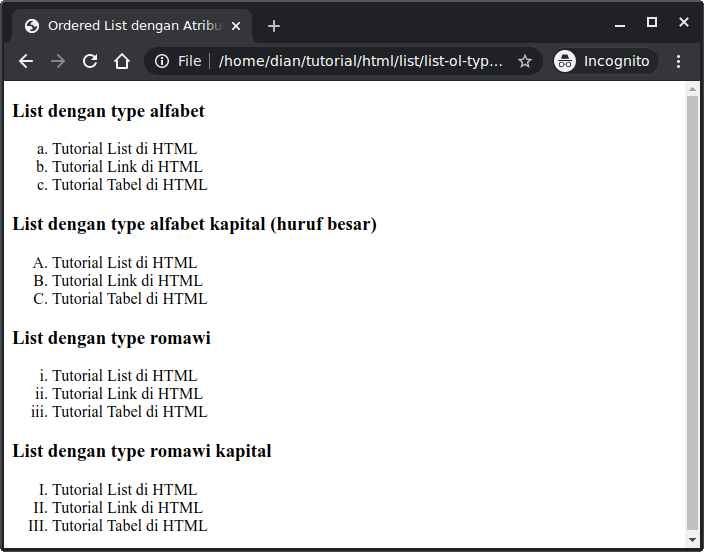Maximize the browser window
The height and width of the screenshot is (552, 704).
pyautogui.click(x=652, y=22)
